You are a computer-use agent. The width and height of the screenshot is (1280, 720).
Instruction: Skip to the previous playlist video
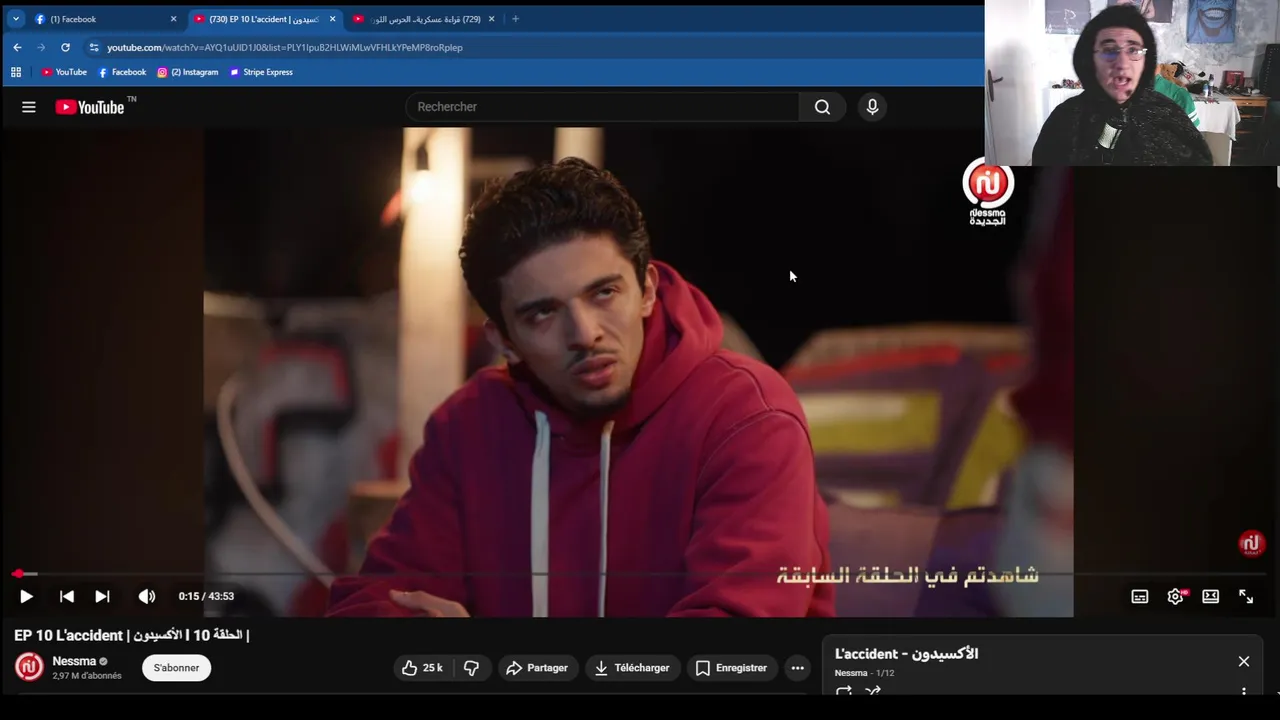[x=67, y=596]
